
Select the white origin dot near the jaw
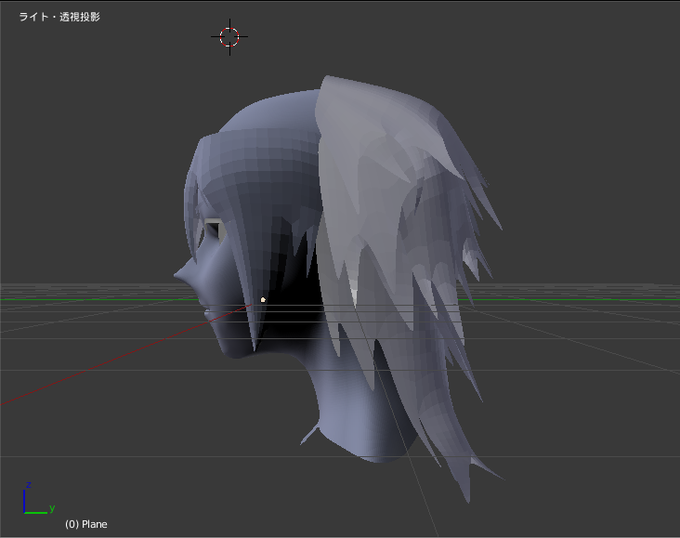(x=263, y=300)
